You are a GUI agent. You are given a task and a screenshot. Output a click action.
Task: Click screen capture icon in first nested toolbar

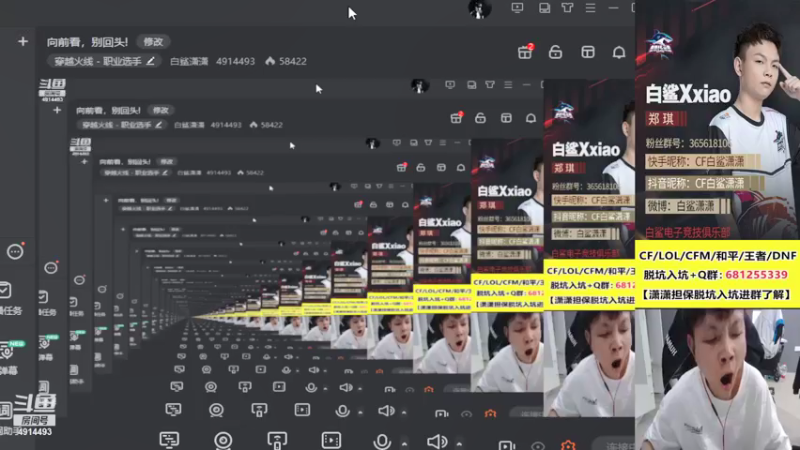(x=173, y=410)
